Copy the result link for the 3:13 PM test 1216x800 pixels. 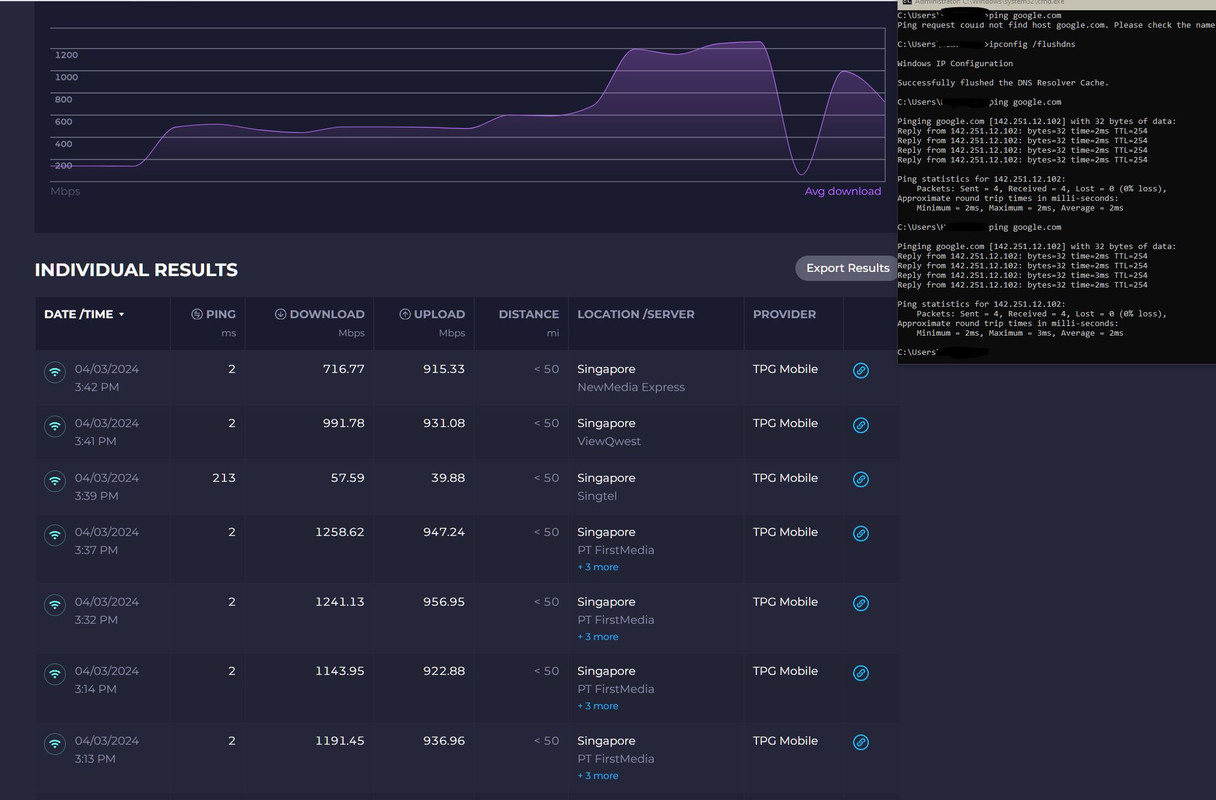pyautogui.click(x=860, y=743)
